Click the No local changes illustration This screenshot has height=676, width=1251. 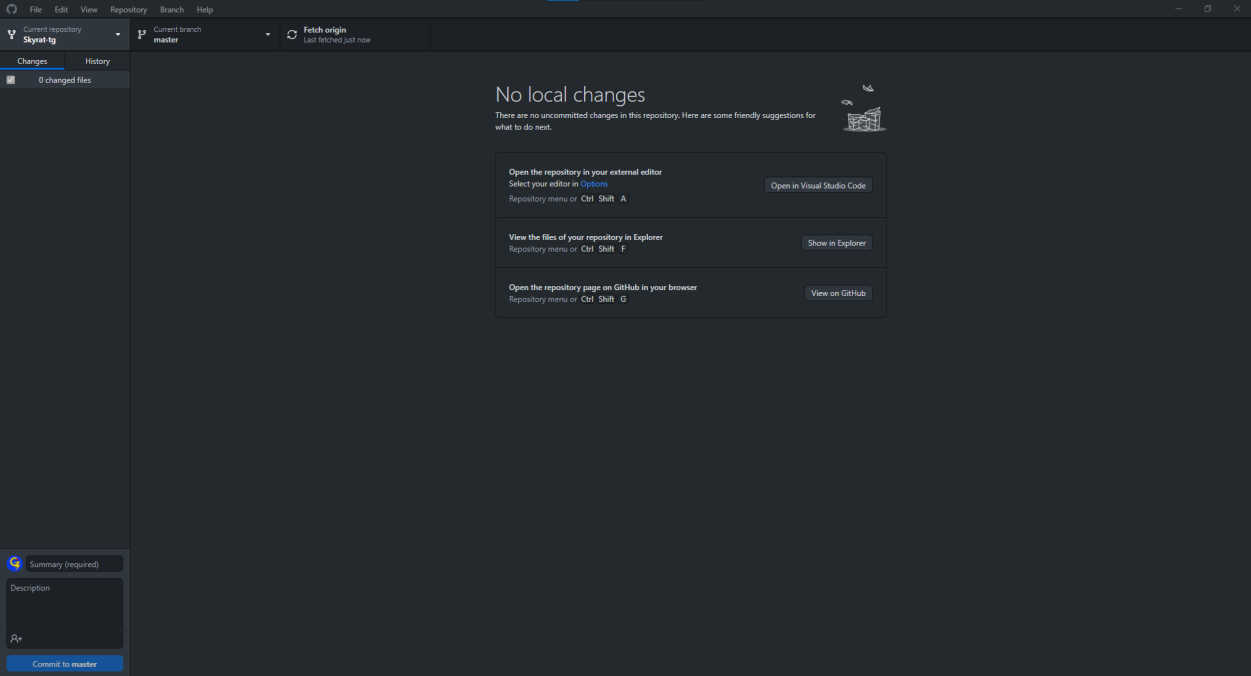pyautogui.click(x=864, y=110)
